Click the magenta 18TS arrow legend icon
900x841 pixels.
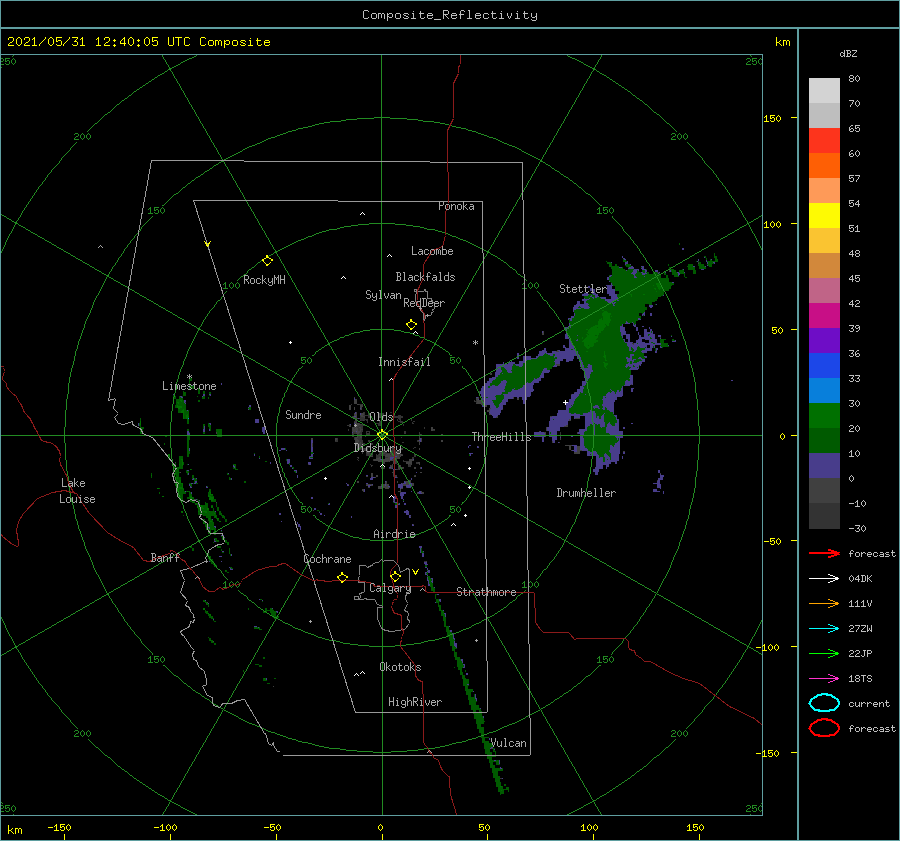coord(824,679)
